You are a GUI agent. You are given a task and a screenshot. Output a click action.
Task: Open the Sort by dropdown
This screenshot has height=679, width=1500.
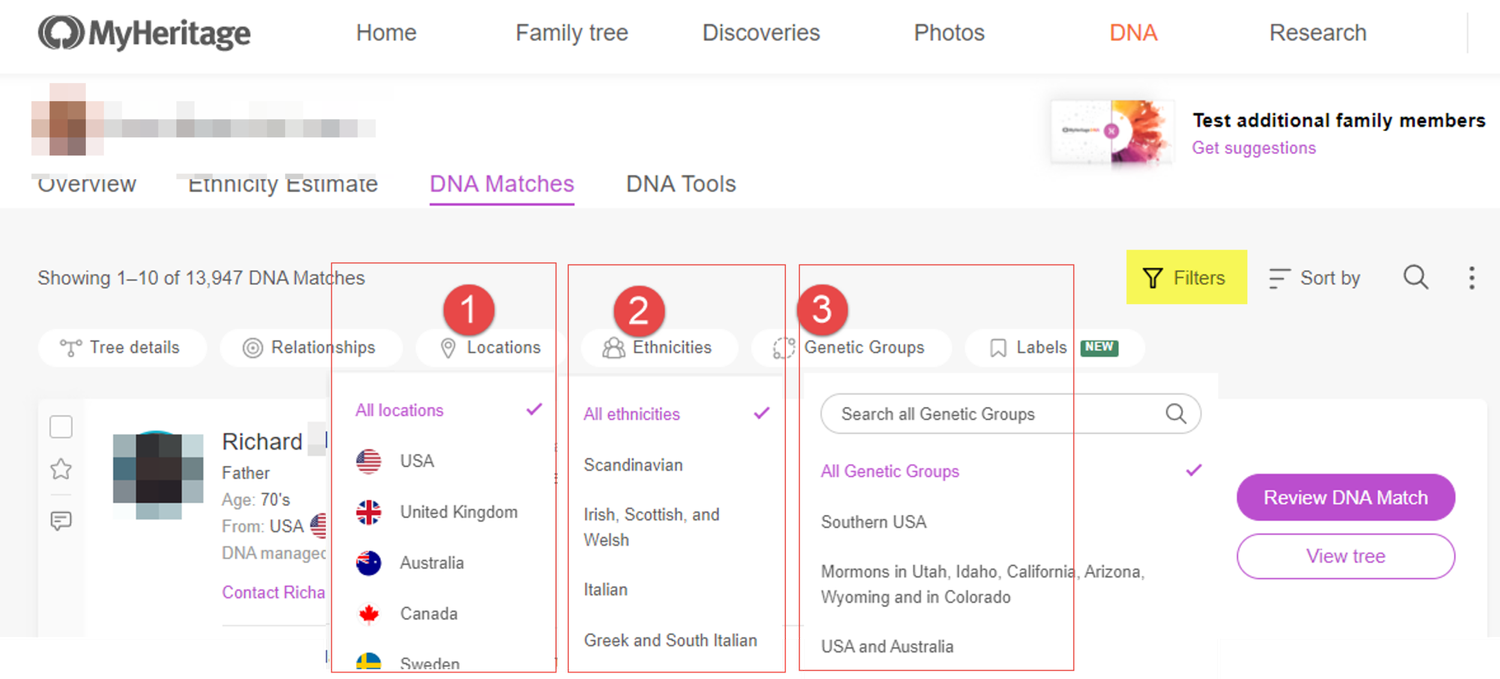click(x=1314, y=278)
